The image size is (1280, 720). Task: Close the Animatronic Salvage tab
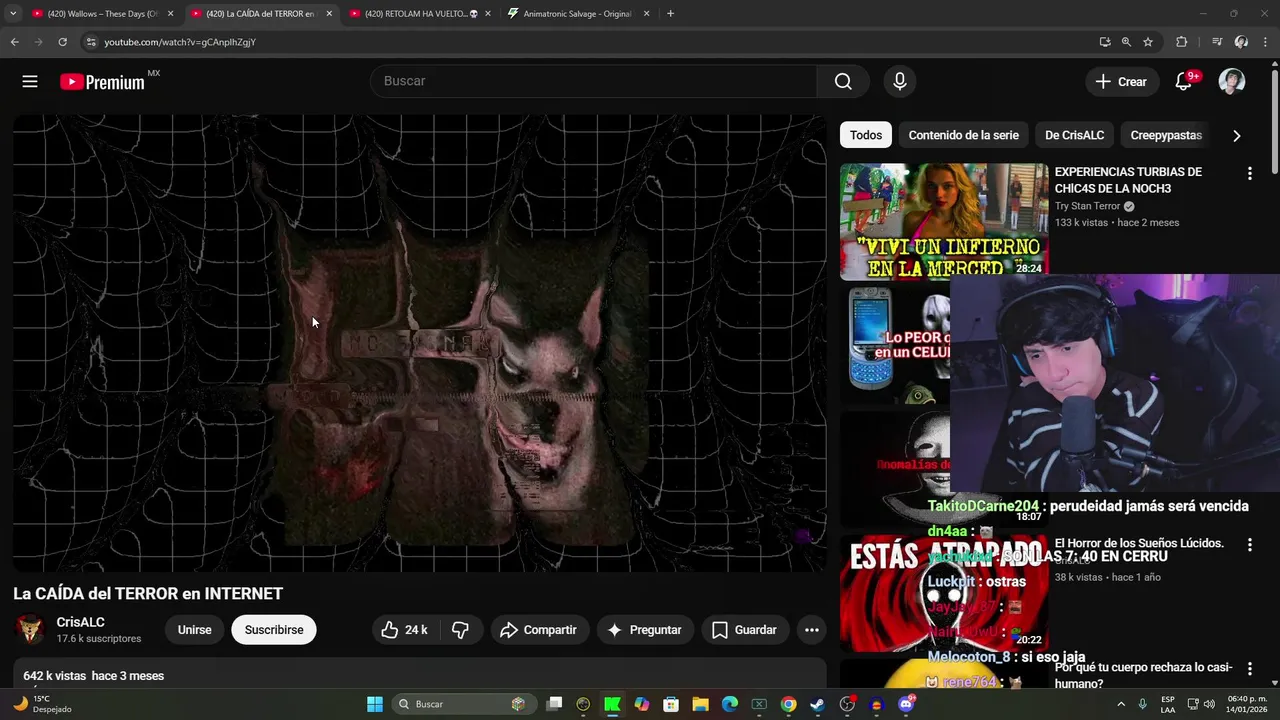click(646, 14)
